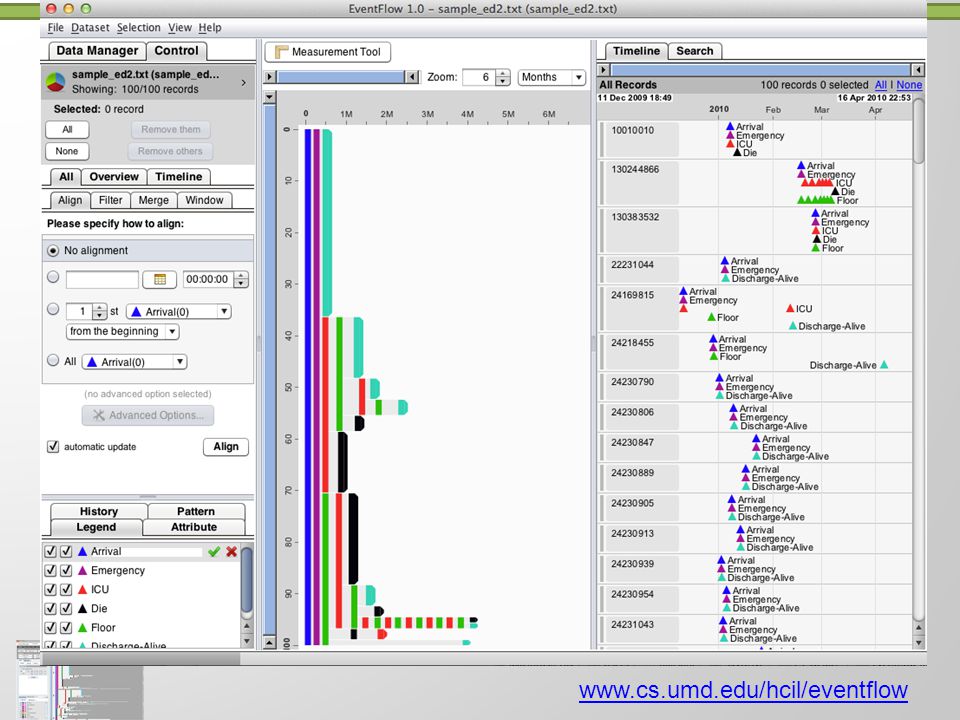
Task: Click the green Floor triangle in legend
Action: [x=83, y=627]
